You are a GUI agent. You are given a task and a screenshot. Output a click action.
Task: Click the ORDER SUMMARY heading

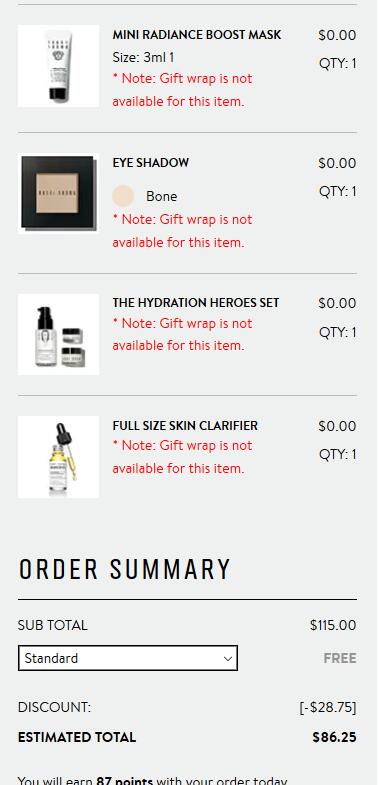pos(125,569)
